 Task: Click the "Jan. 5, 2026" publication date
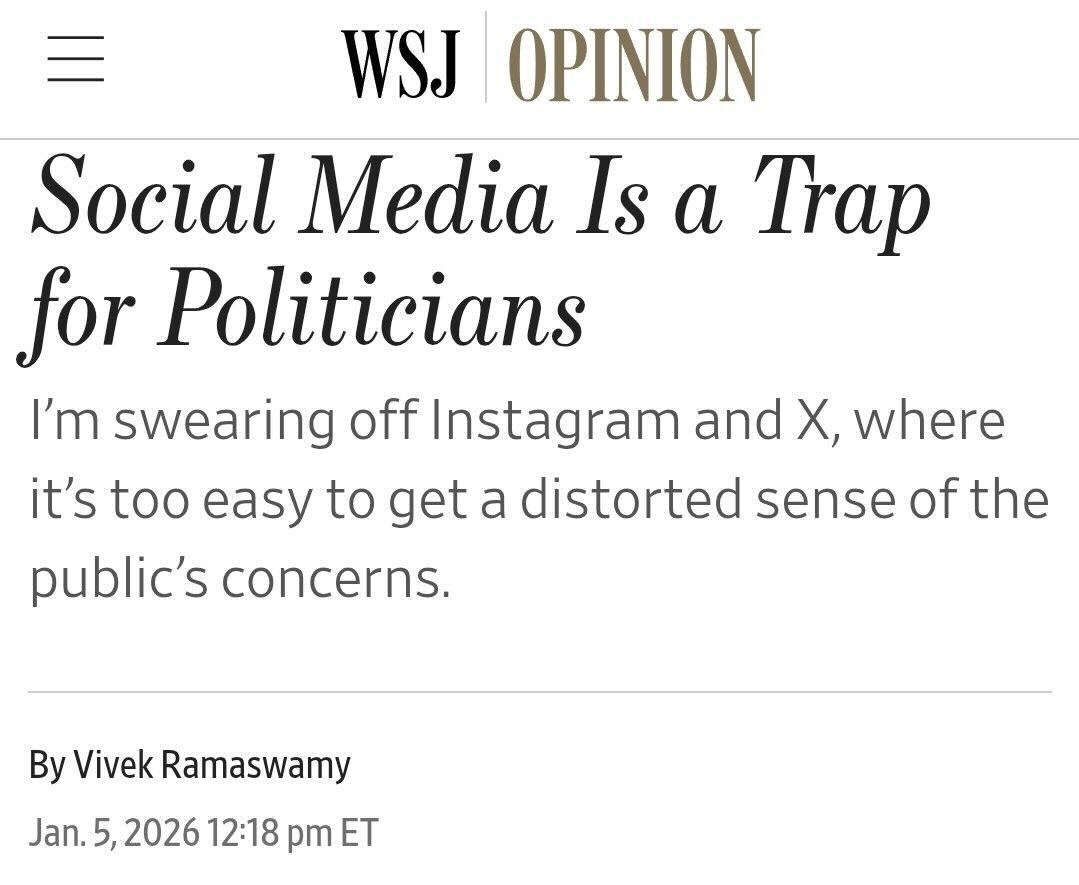point(115,832)
